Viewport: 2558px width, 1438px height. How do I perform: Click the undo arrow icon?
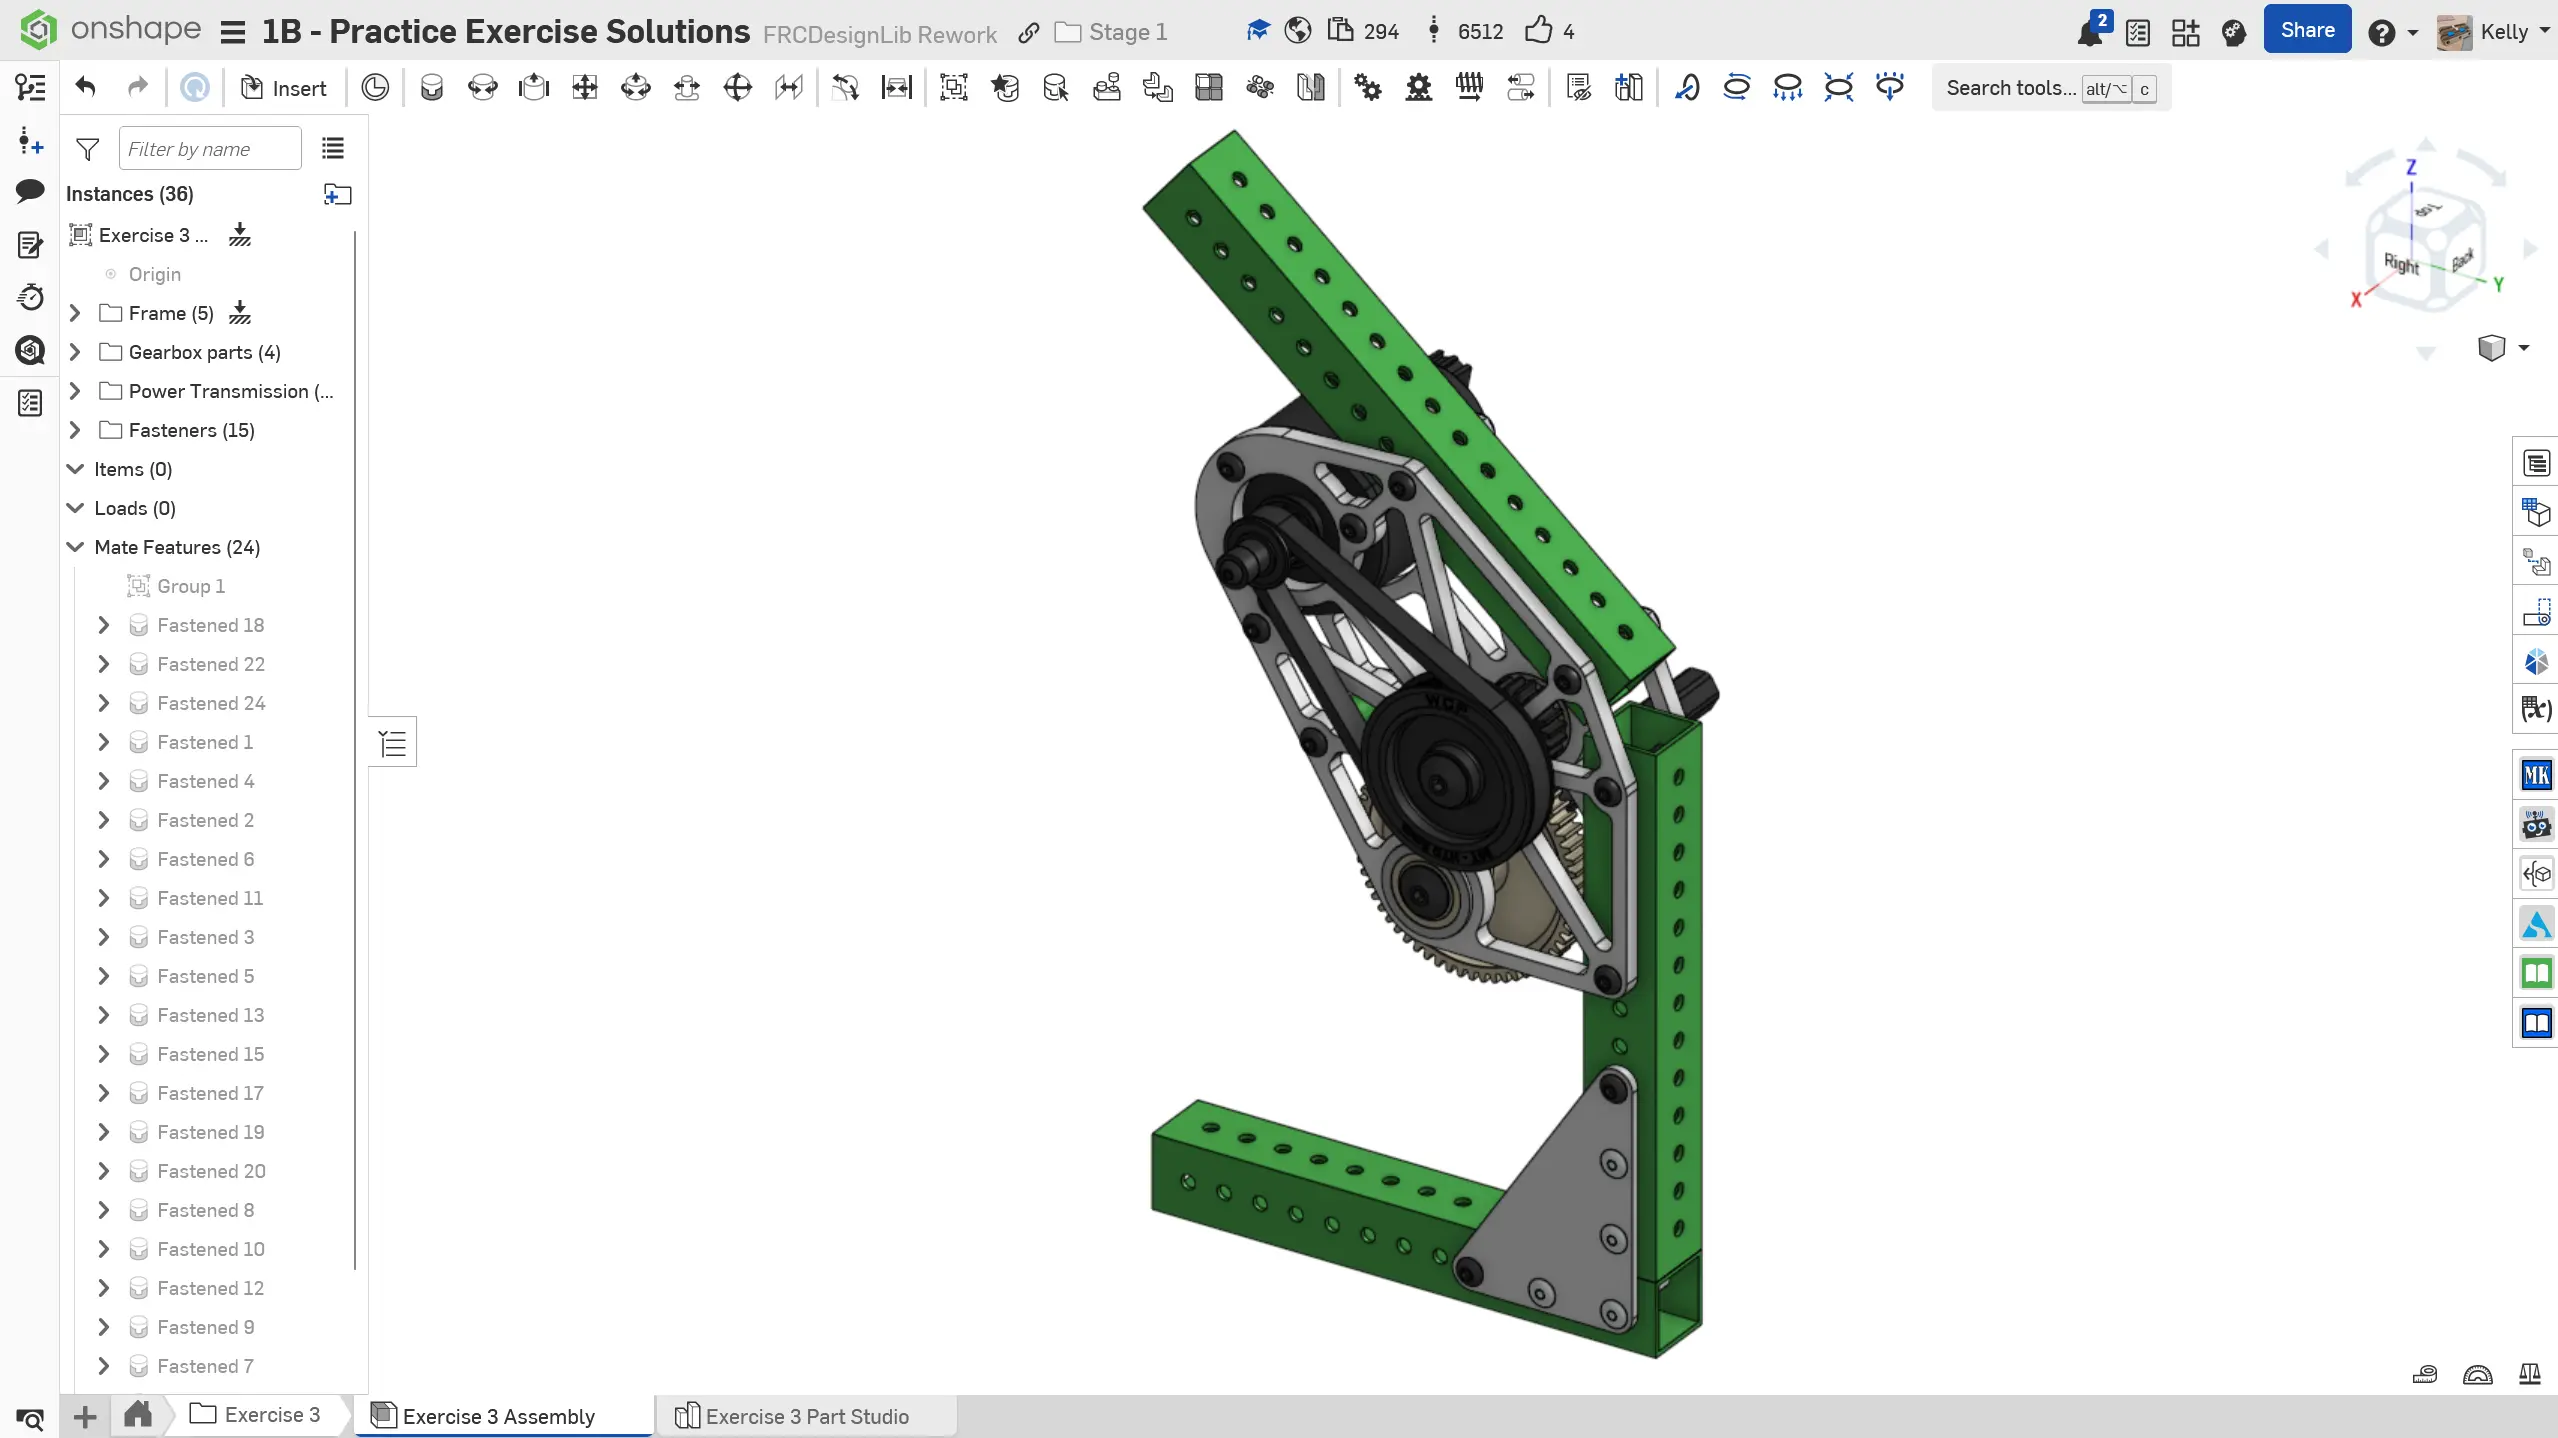pos(86,88)
